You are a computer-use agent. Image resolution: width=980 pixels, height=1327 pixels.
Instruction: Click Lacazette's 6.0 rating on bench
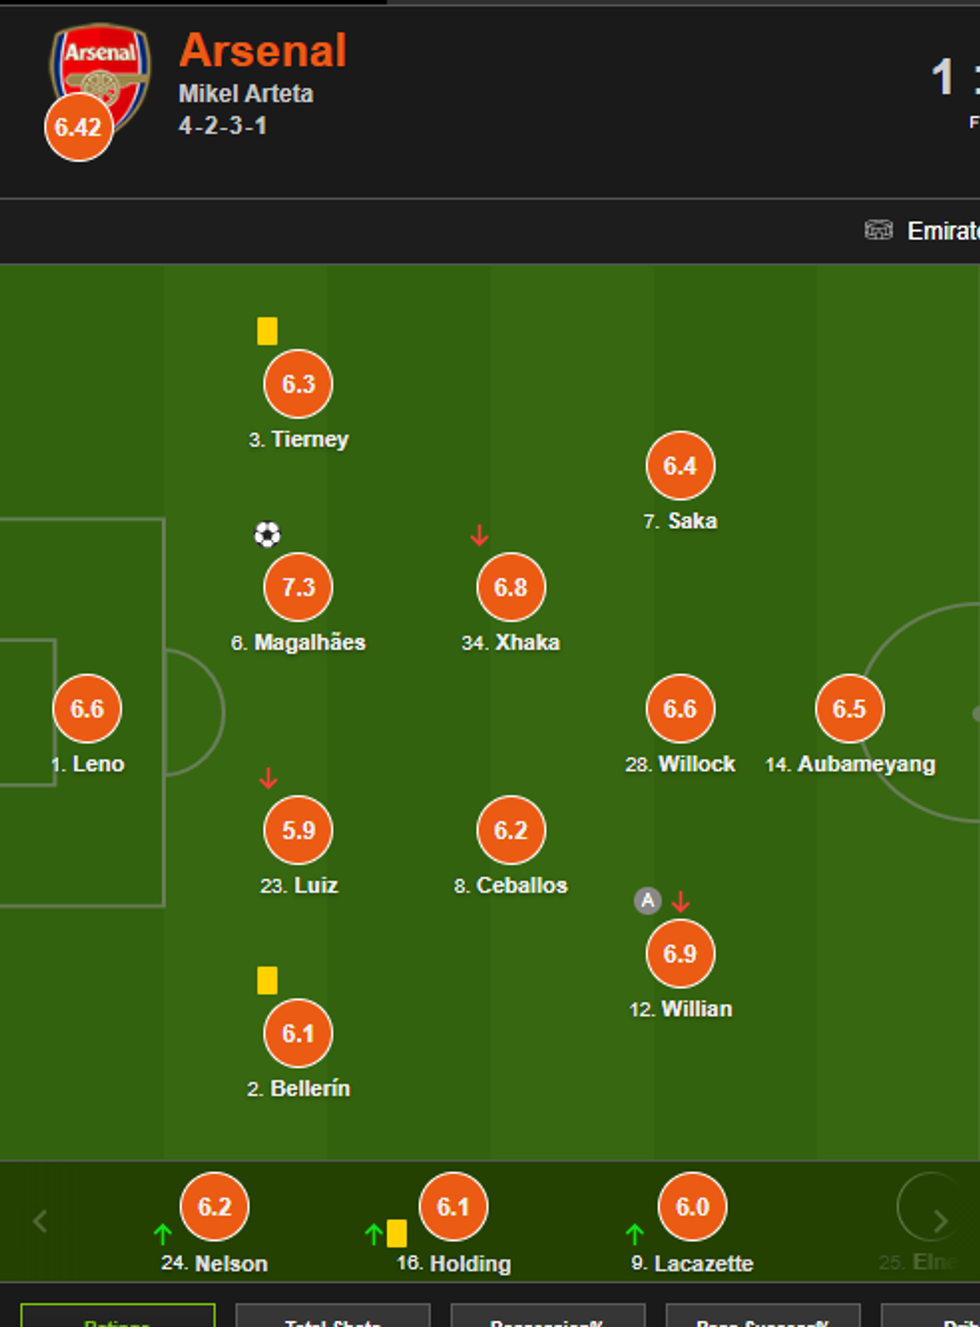point(692,1207)
